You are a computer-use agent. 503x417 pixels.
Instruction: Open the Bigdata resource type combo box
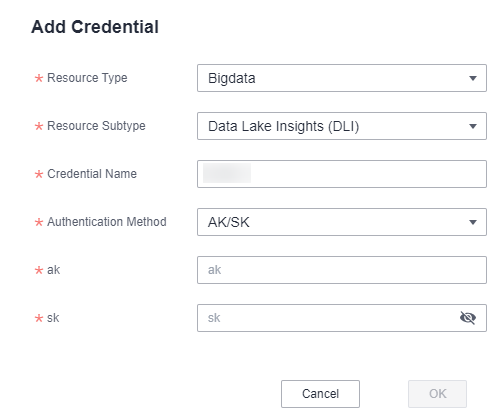(342, 78)
